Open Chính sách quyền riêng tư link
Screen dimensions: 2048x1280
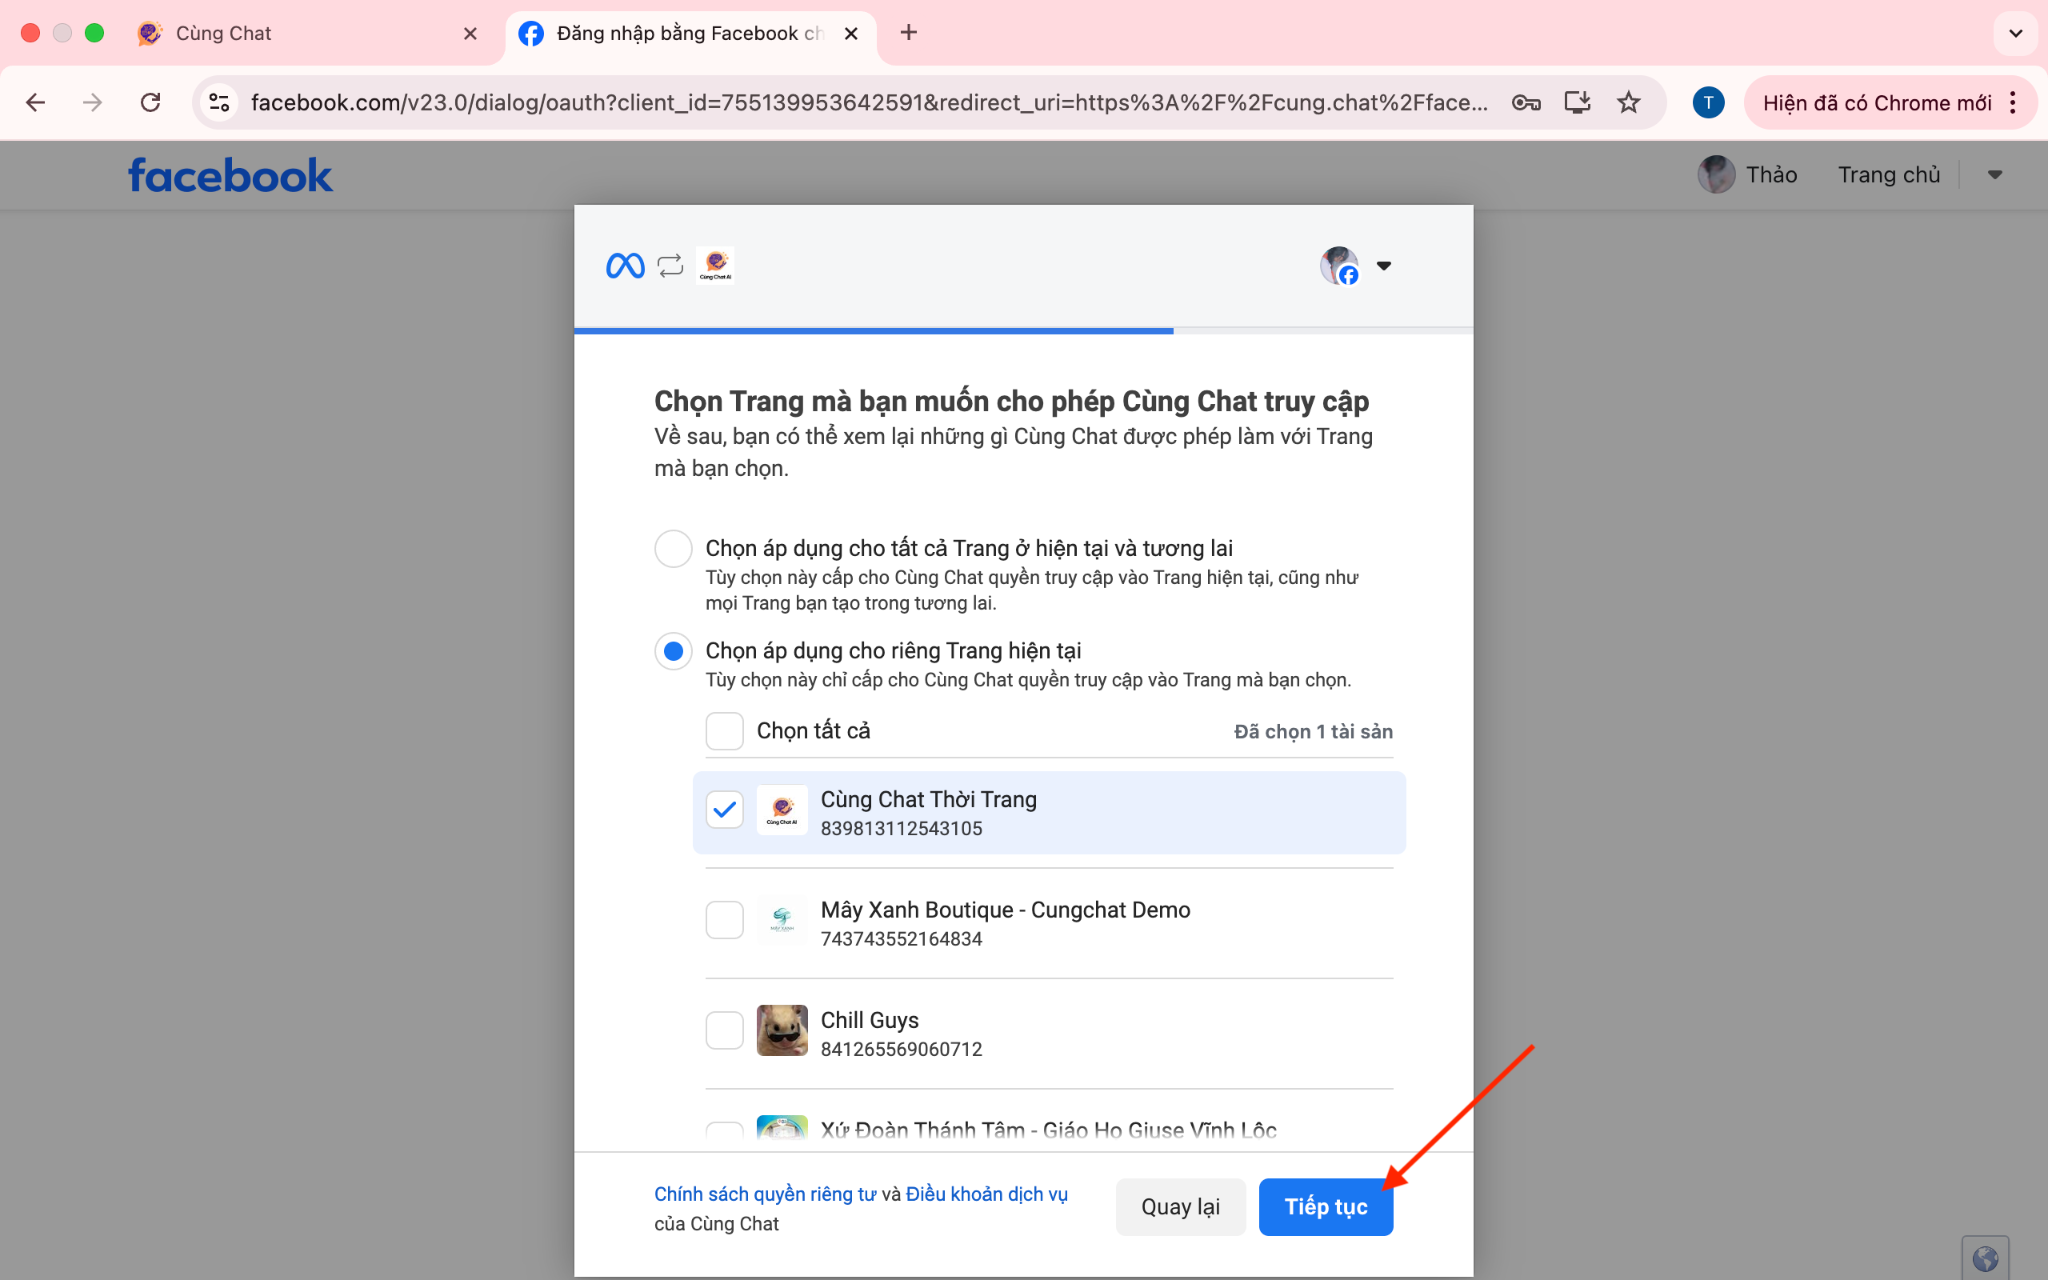[x=765, y=1194]
